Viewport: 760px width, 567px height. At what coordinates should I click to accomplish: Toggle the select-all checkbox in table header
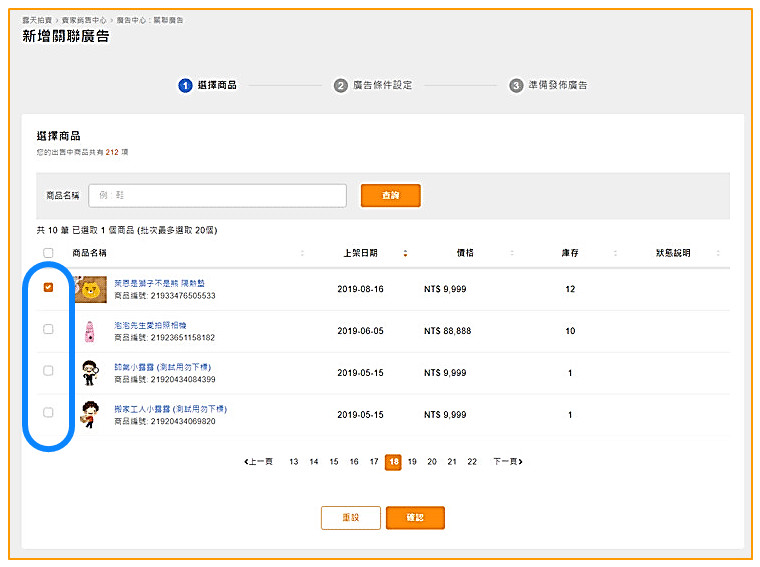[x=48, y=253]
